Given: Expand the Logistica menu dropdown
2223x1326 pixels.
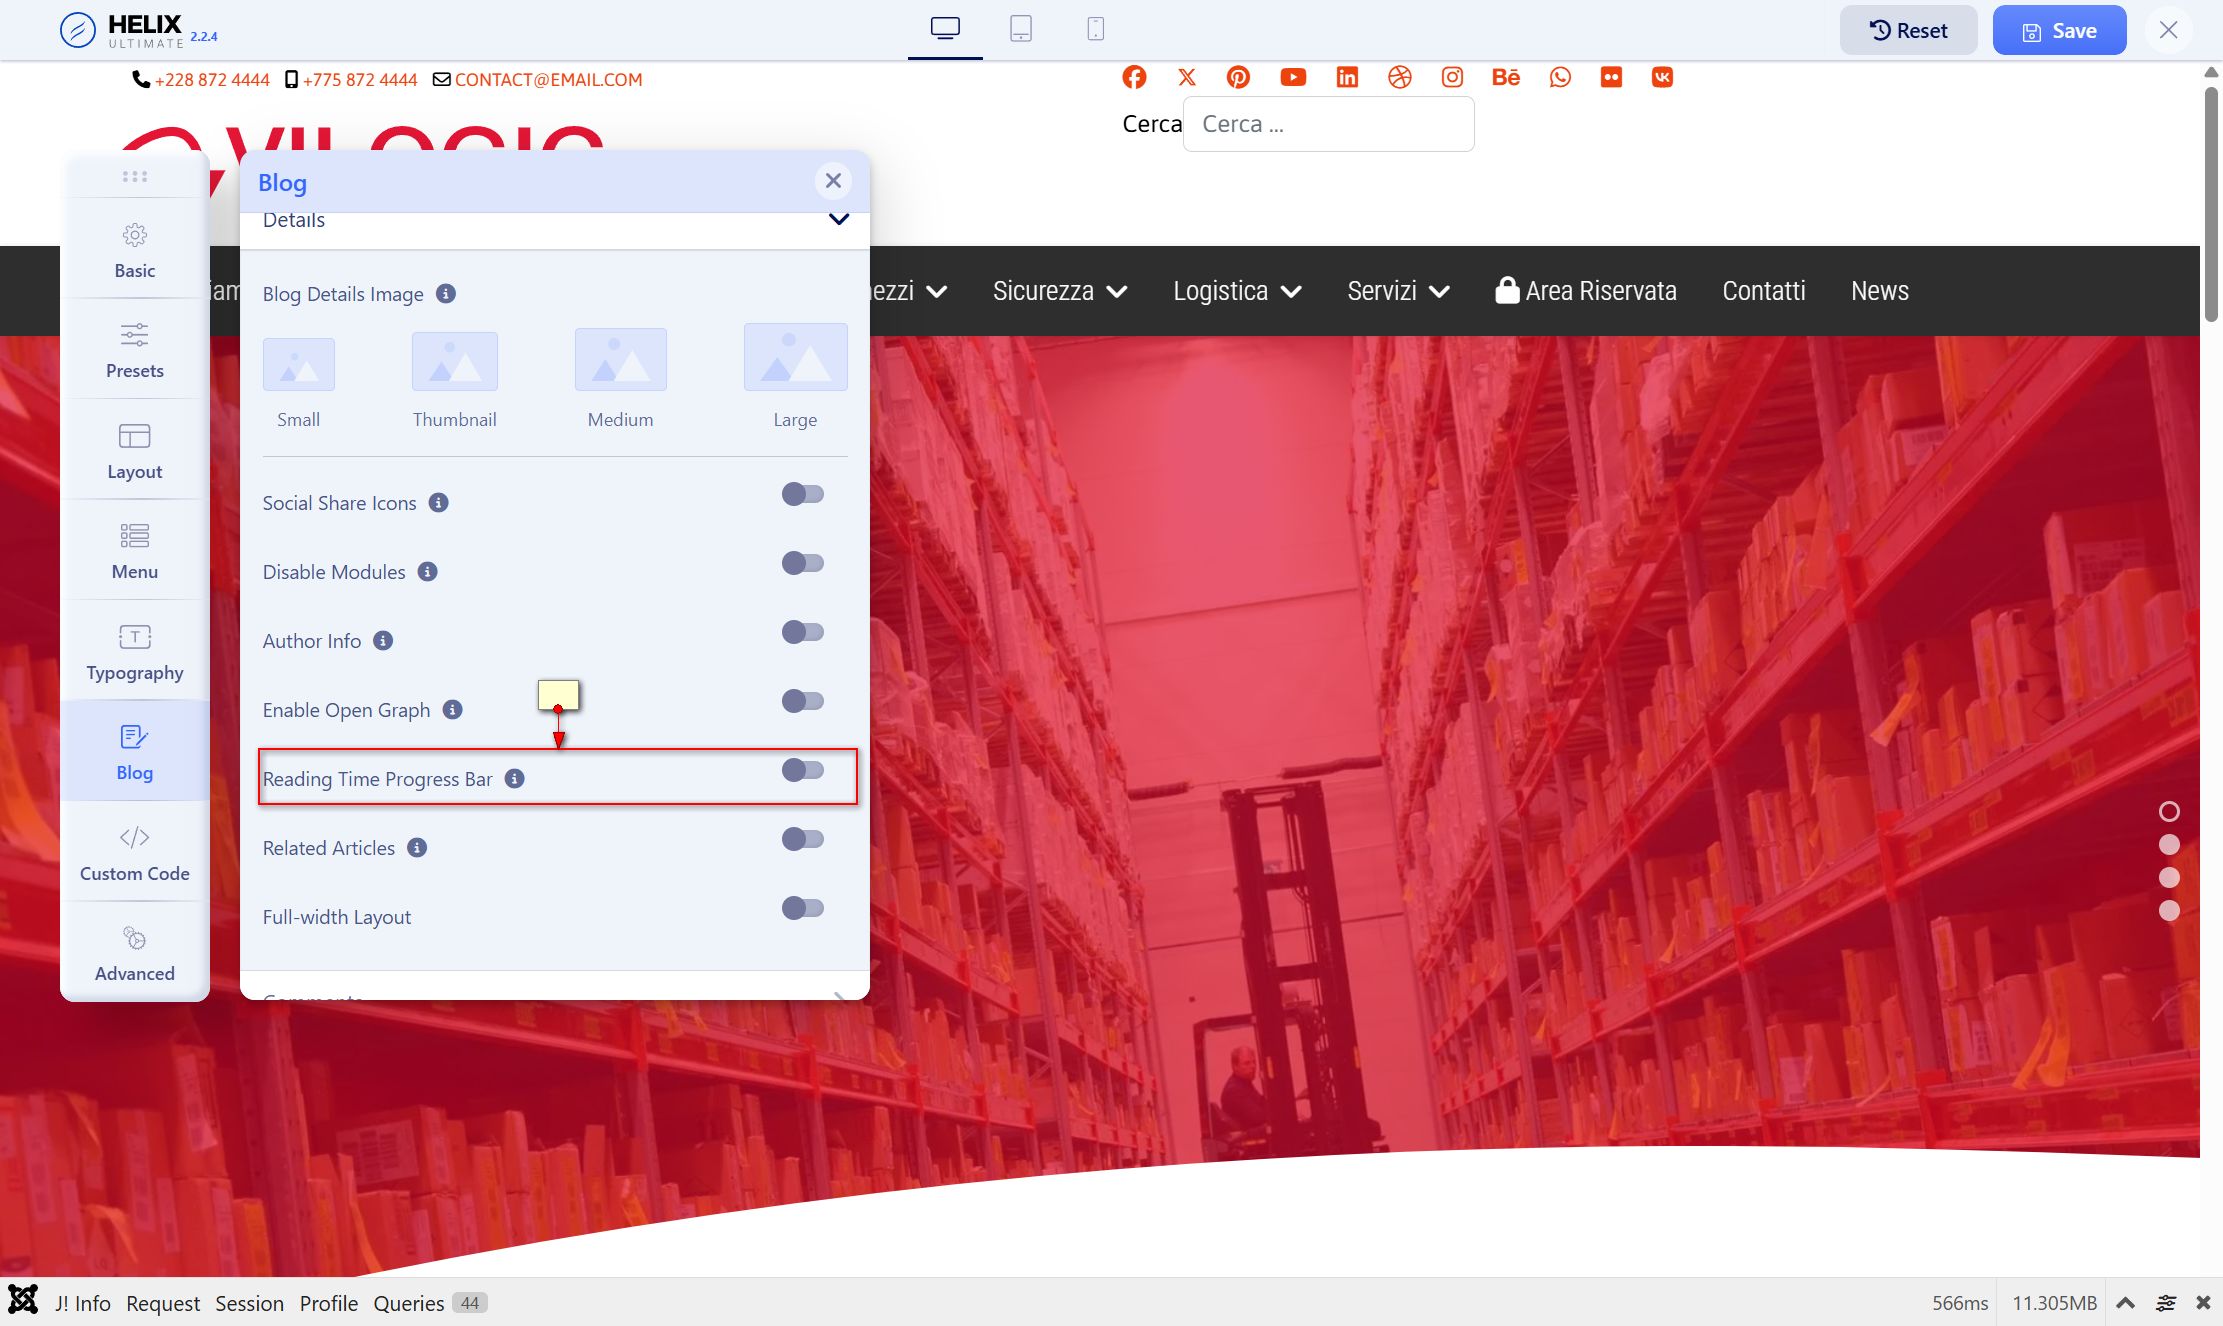Looking at the screenshot, I should coord(1237,291).
